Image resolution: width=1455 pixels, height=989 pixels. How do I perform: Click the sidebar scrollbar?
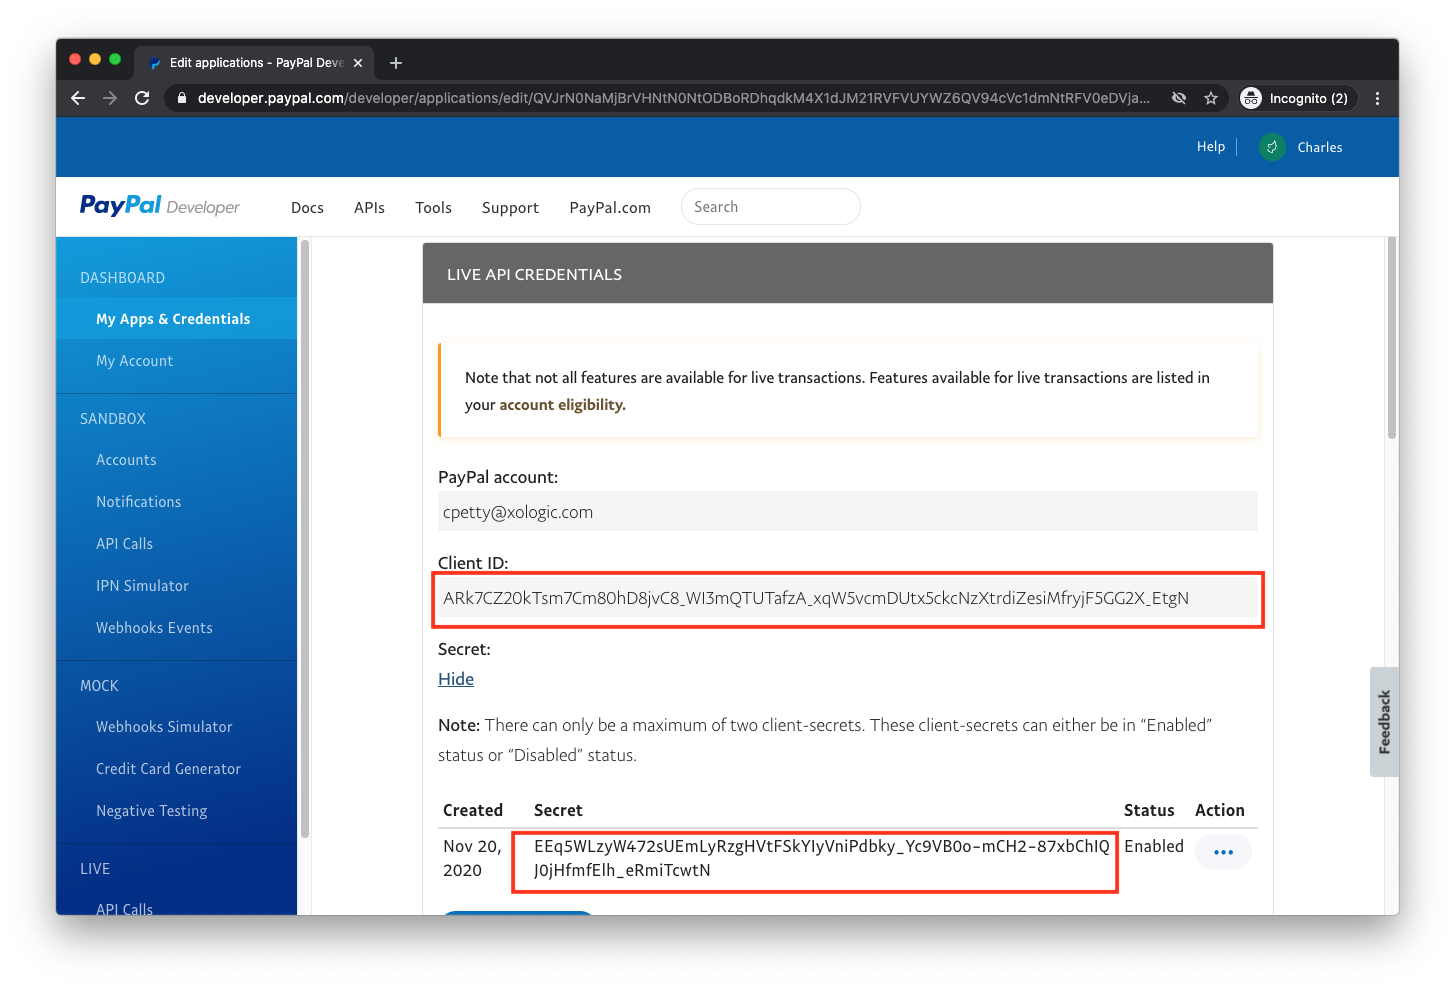tap(304, 538)
